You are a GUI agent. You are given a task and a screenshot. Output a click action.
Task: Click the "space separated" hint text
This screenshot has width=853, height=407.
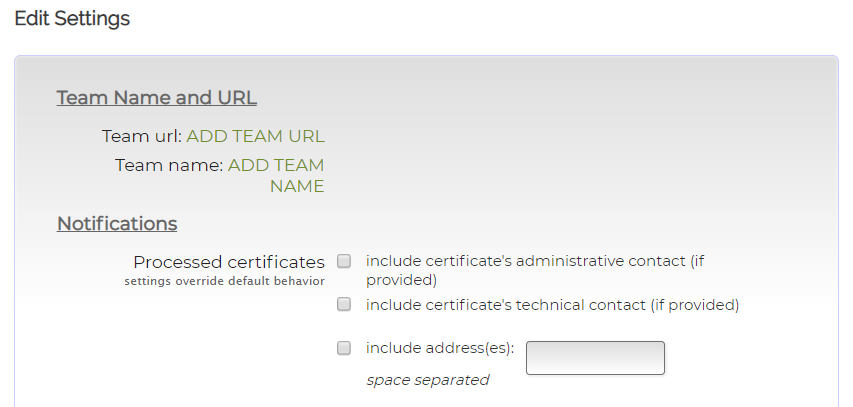pos(427,380)
